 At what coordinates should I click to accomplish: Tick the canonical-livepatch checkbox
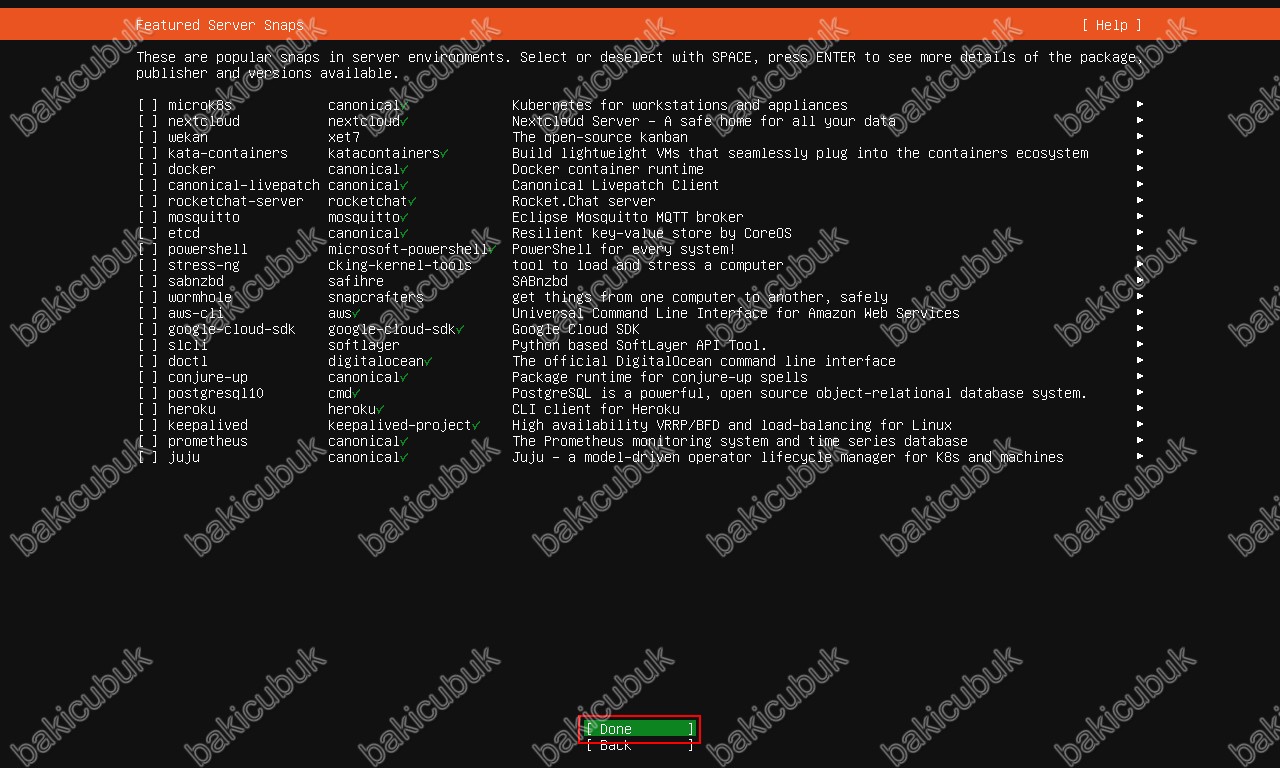148,185
